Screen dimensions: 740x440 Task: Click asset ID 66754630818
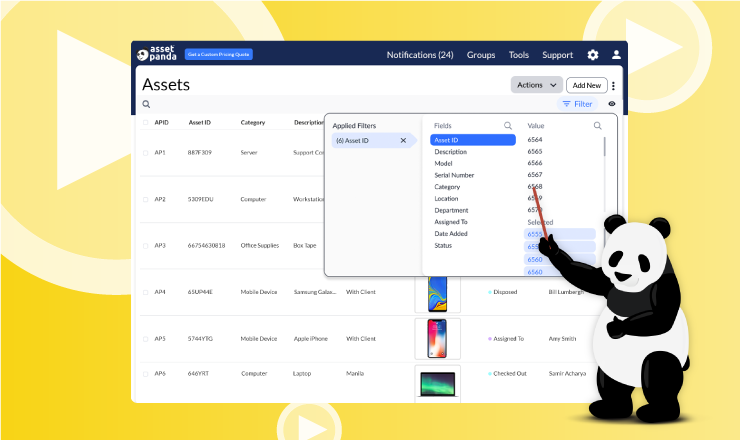click(x=206, y=245)
